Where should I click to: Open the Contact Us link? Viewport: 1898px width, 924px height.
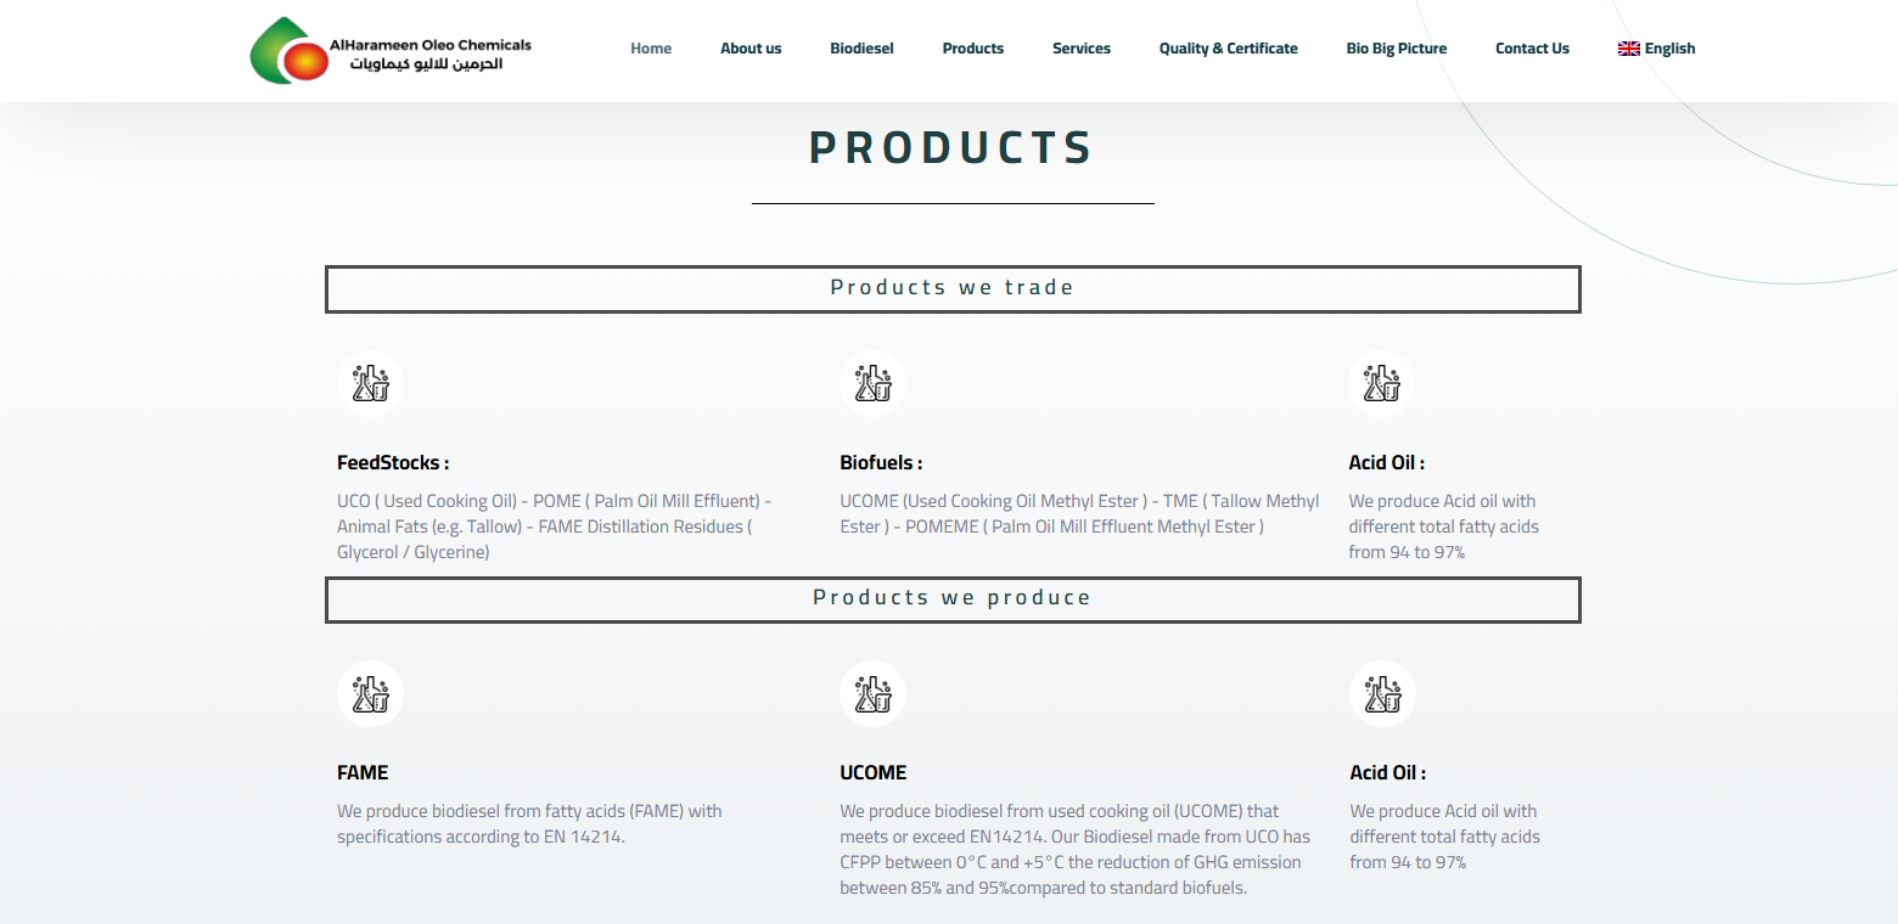click(1532, 49)
